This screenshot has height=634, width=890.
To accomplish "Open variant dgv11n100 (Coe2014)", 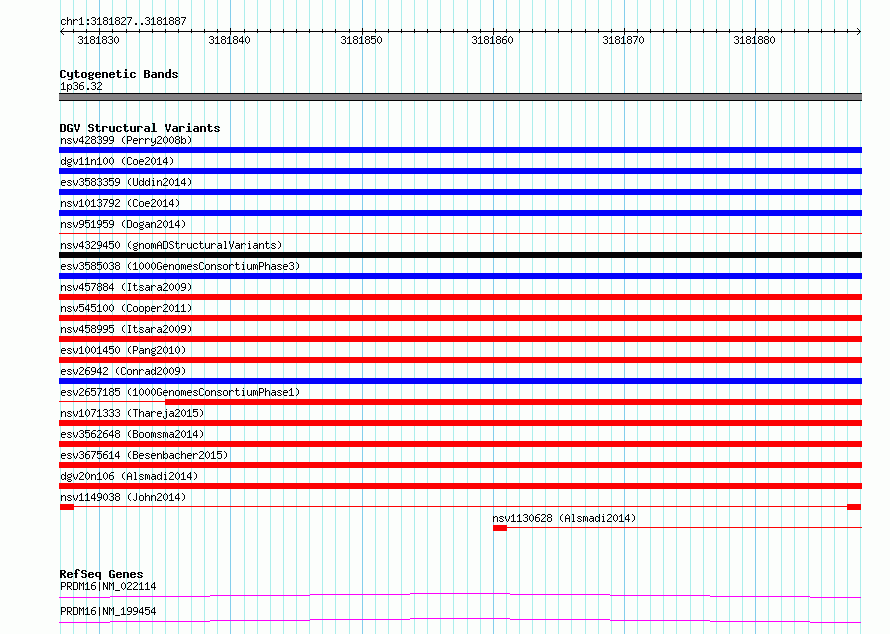I will tap(117, 161).
